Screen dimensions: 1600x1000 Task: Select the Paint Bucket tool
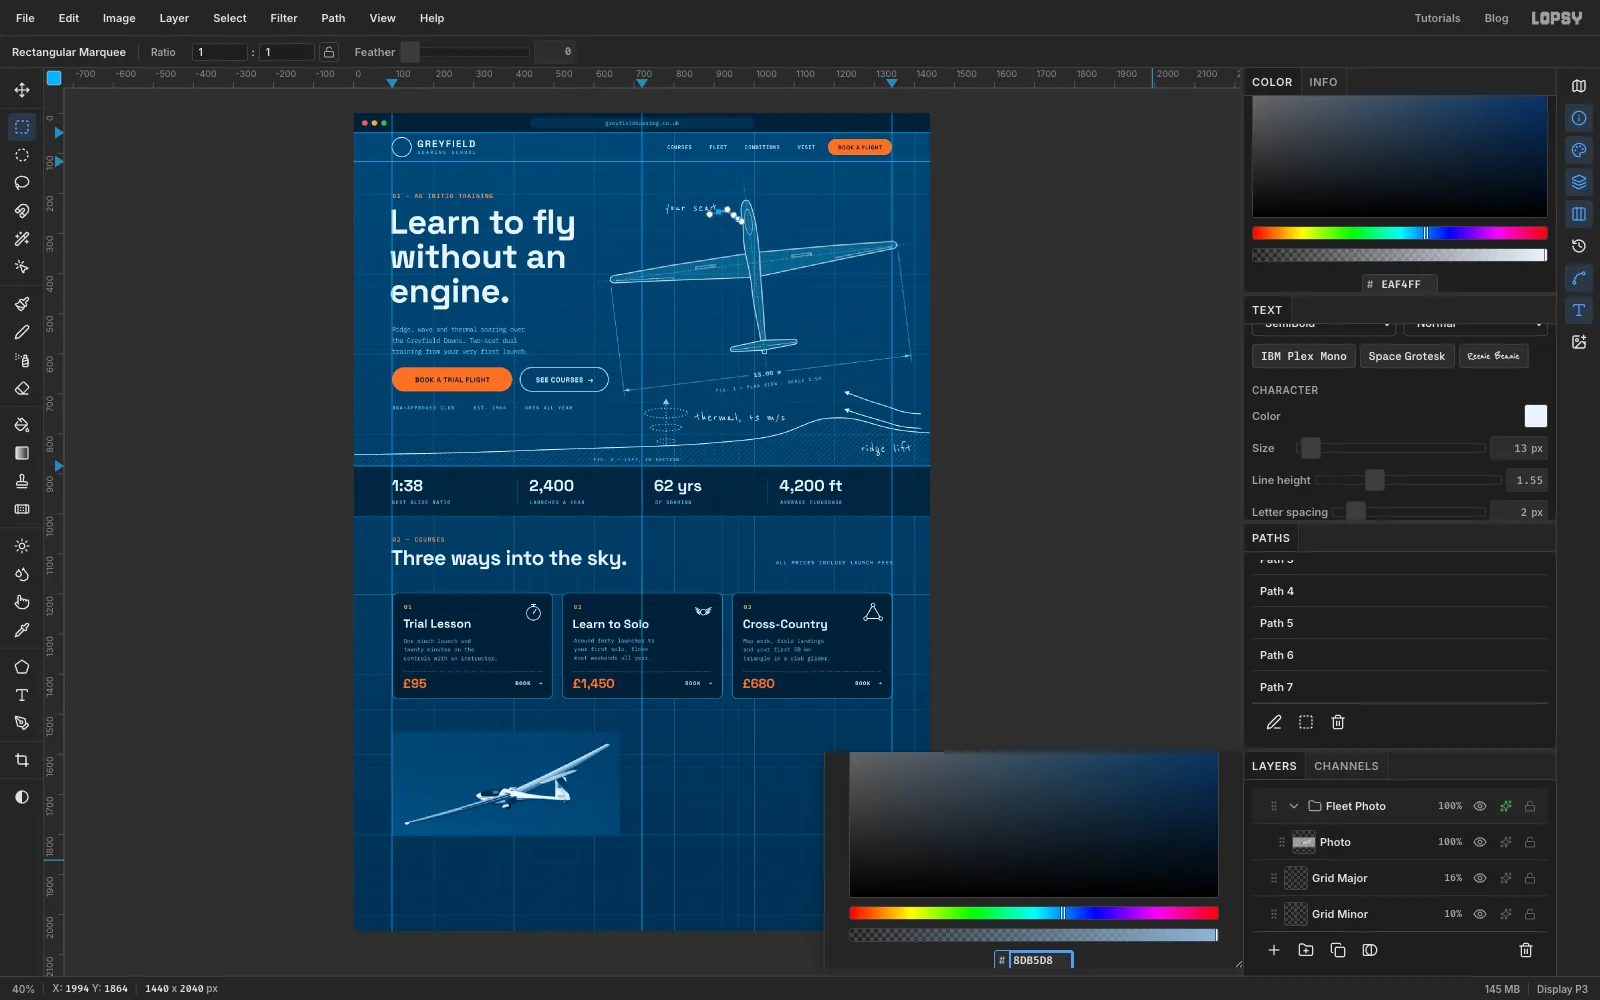22,425
